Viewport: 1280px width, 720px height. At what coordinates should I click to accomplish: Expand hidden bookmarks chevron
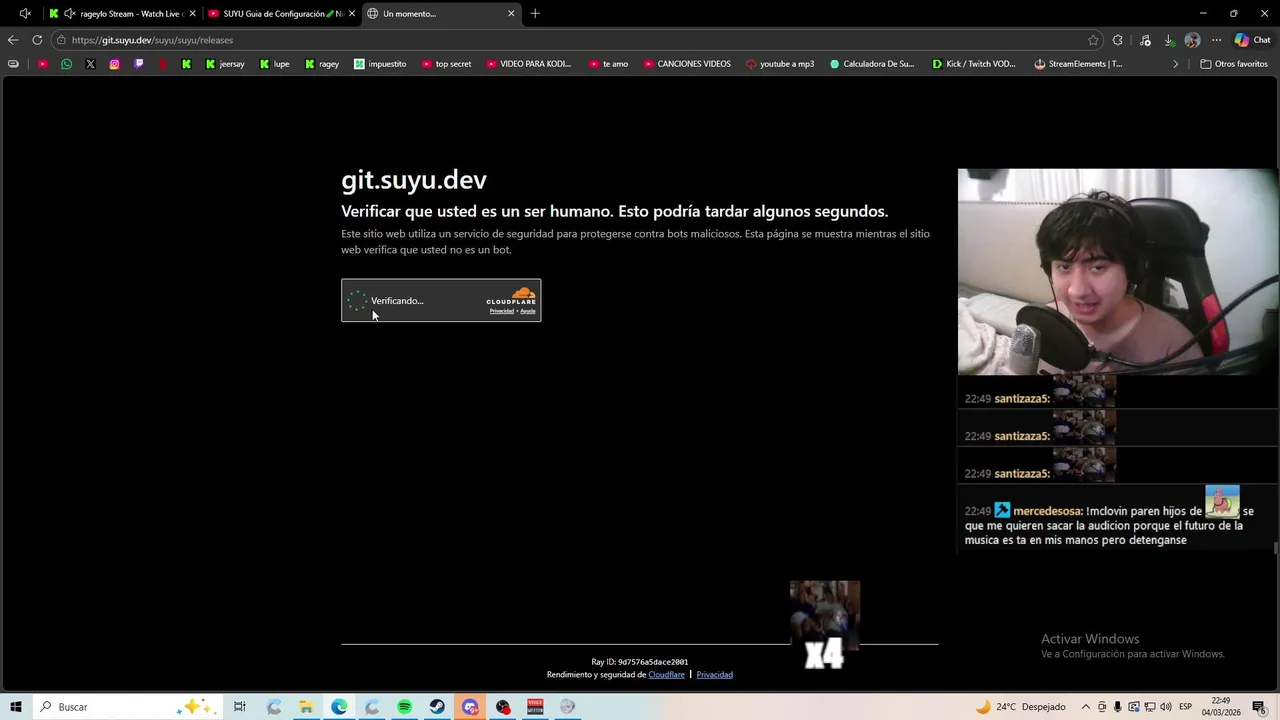1176,64
